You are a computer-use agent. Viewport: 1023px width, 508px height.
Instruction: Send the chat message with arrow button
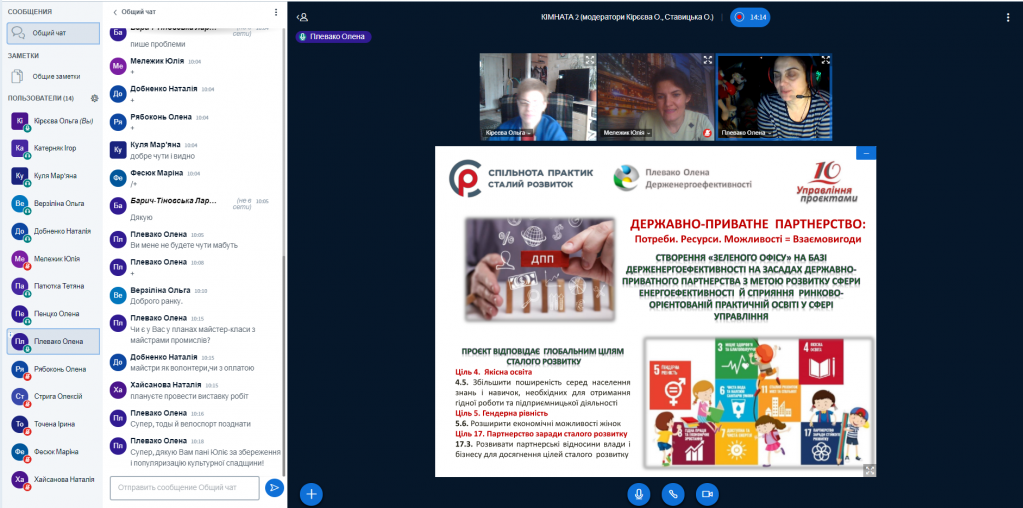click(x=274, y=487)
